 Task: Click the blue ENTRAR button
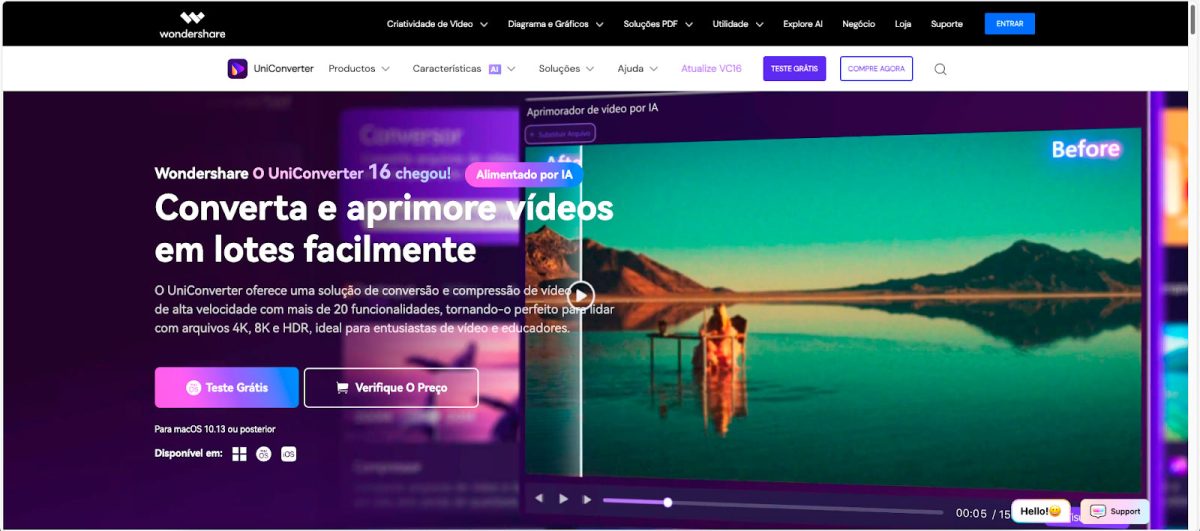point(1009,24)
